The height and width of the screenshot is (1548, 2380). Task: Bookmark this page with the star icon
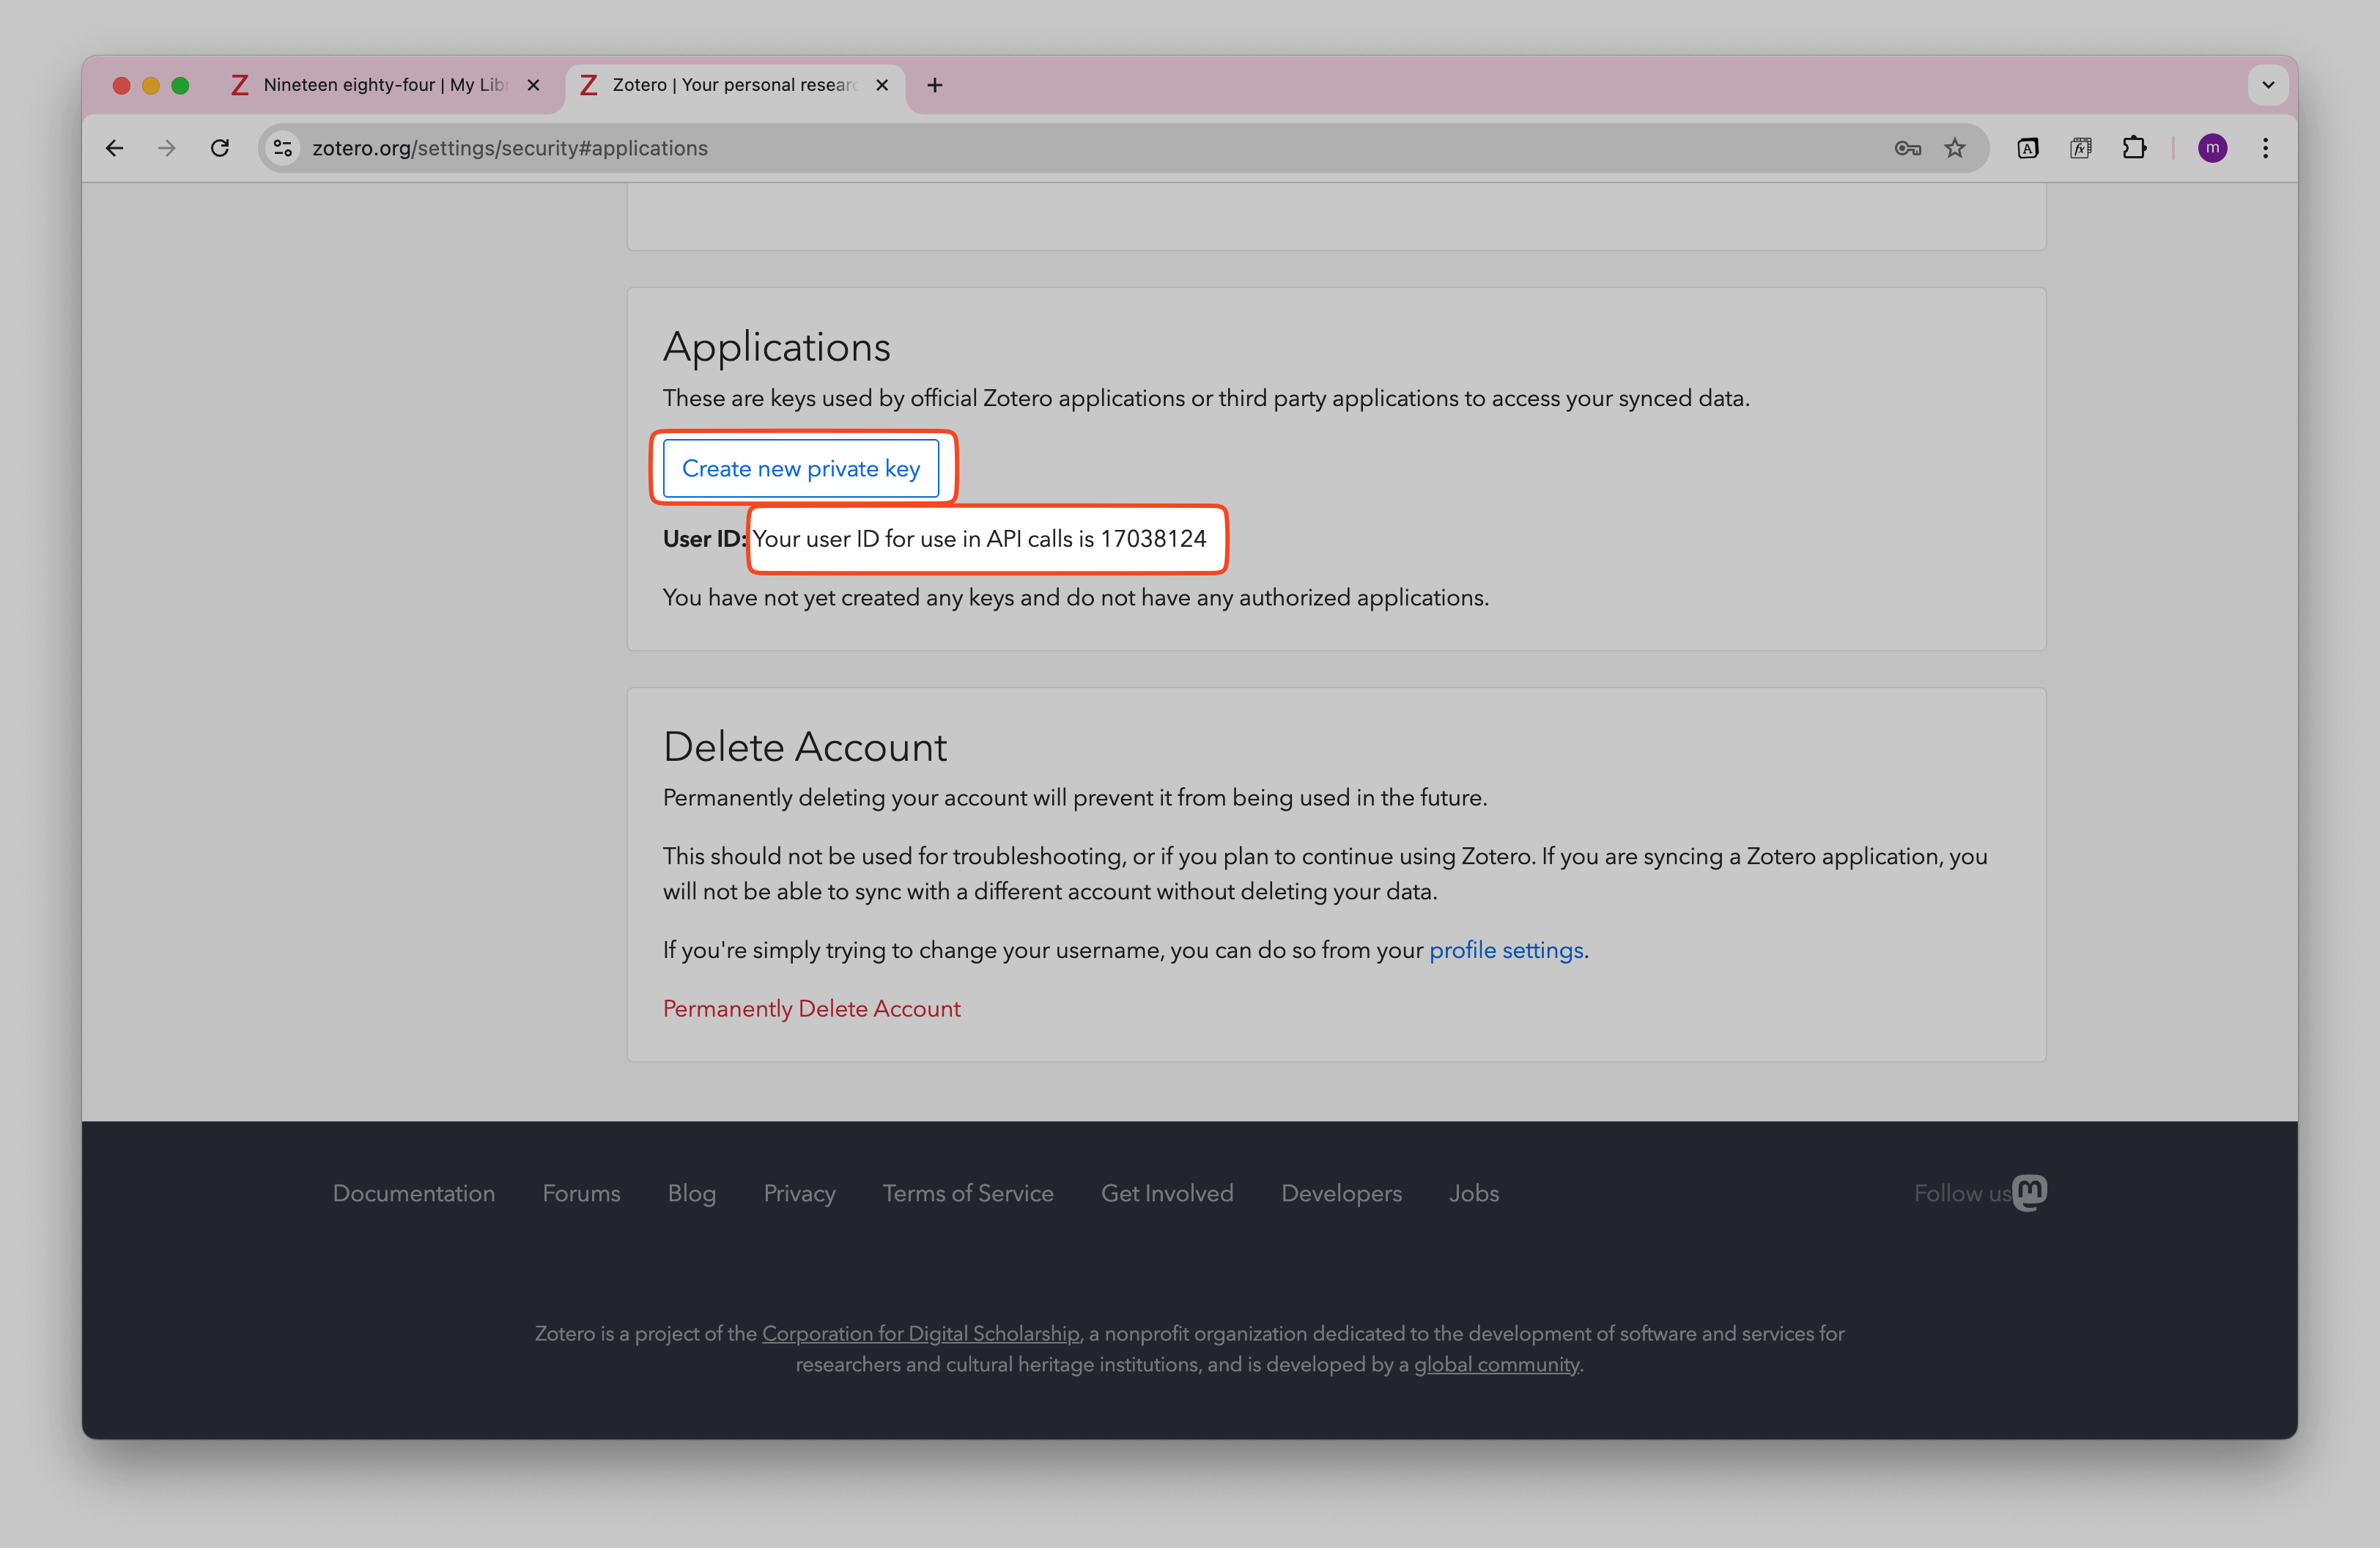tap(1955, 148)
